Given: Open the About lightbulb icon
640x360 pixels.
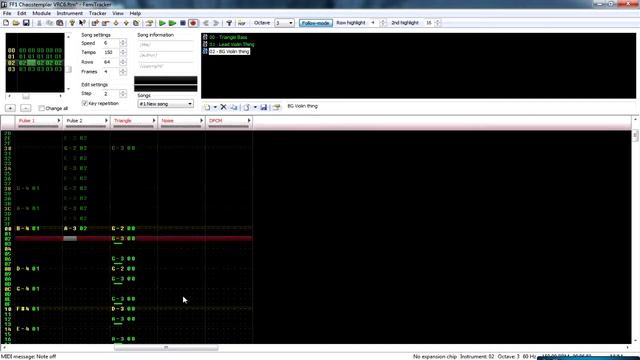Looking at the screenshot, I should [72, 23].
